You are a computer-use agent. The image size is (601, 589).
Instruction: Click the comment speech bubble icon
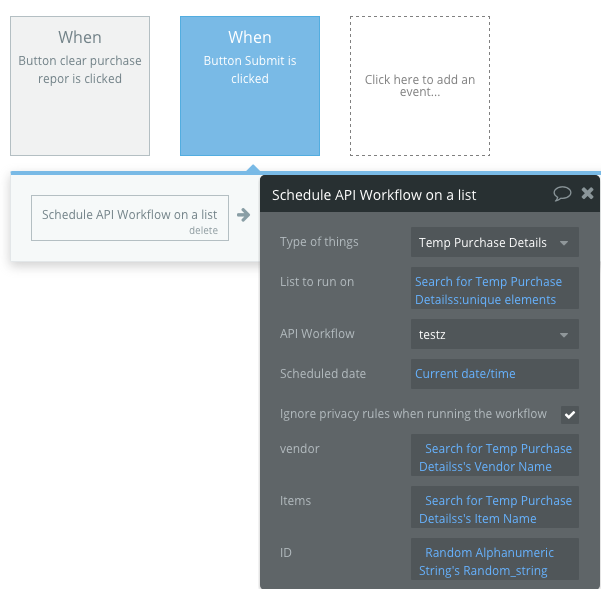[563, 194]
